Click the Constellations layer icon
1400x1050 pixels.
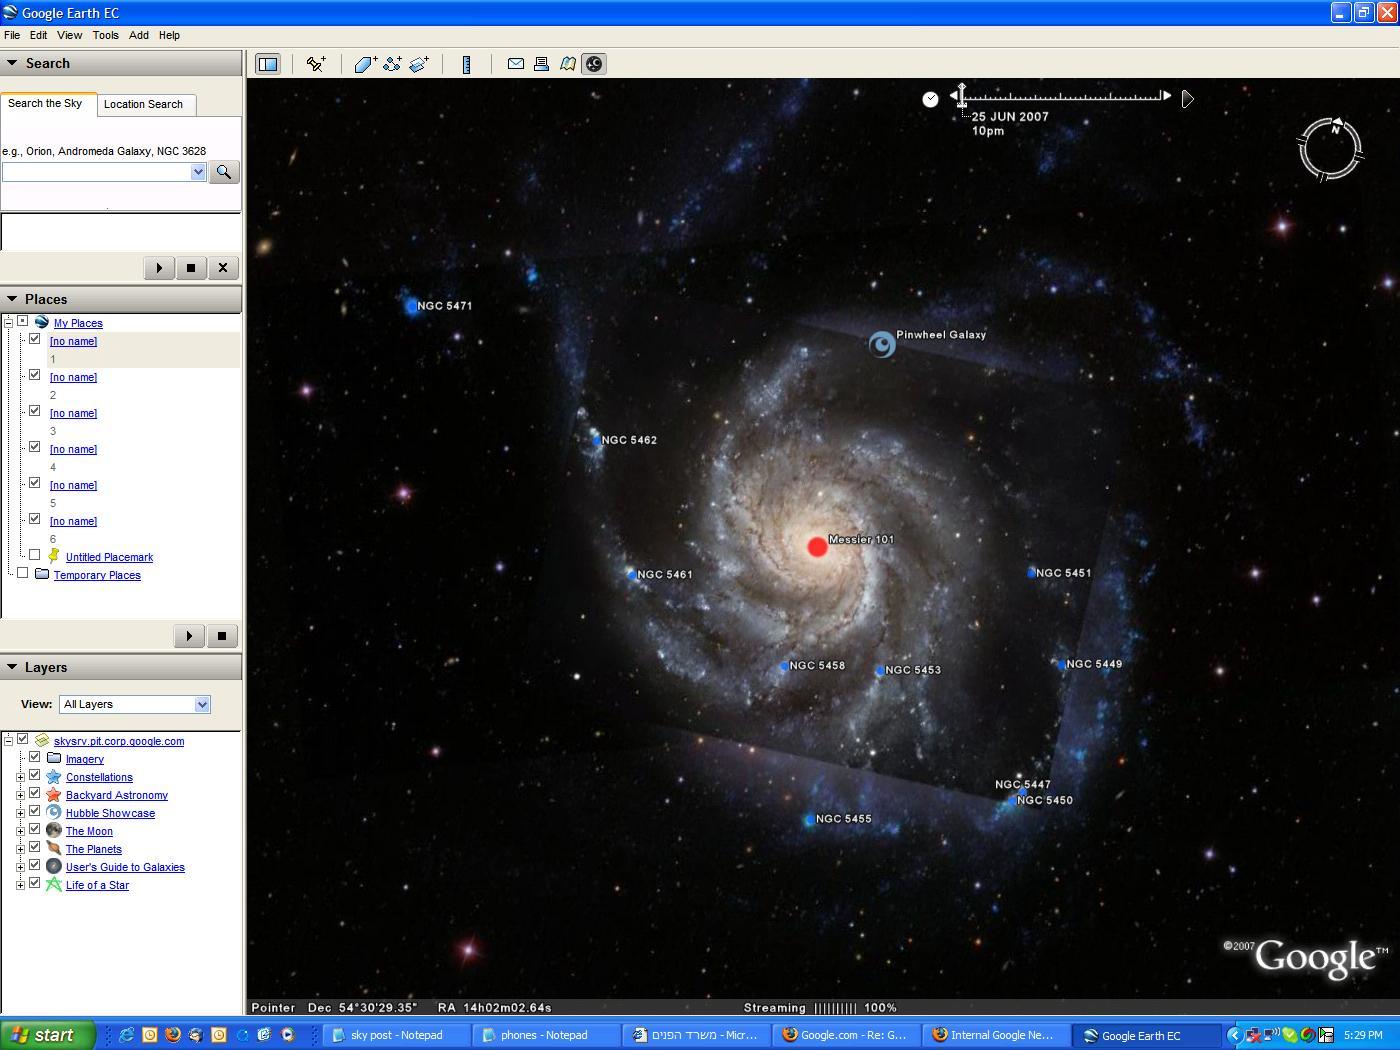point(54,777)
